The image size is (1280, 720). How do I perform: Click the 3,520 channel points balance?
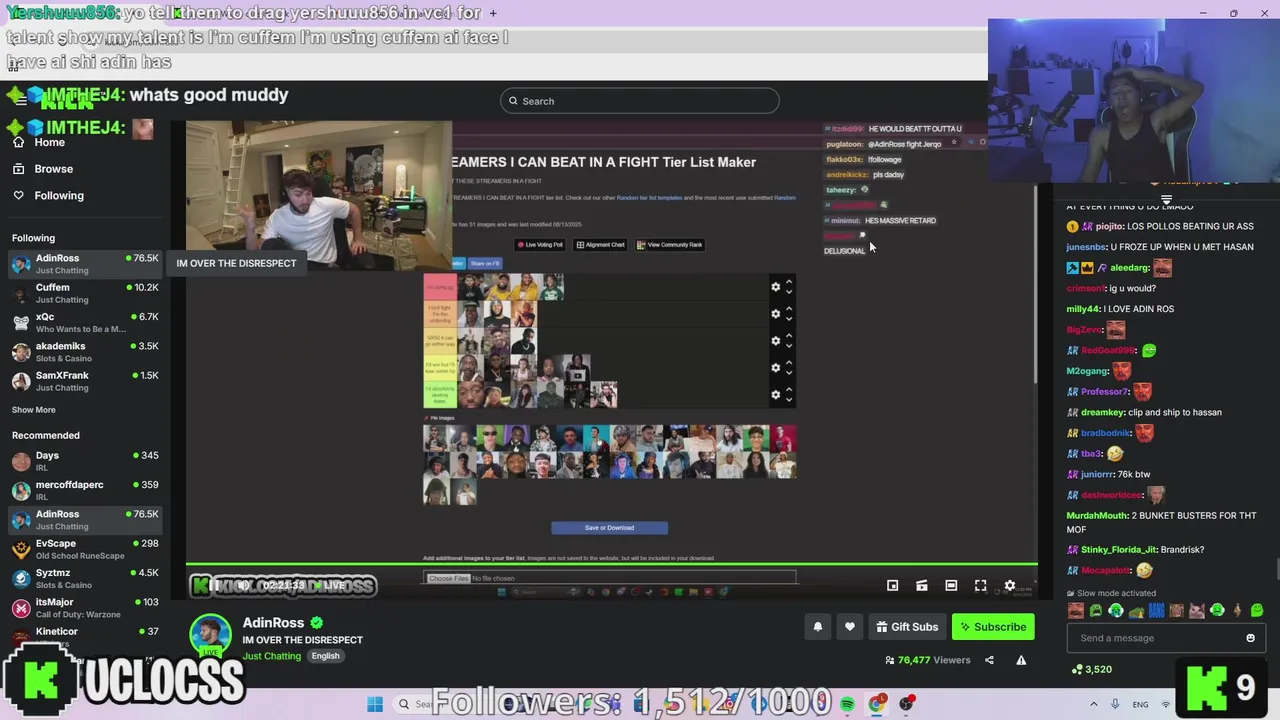(1091, 669)
